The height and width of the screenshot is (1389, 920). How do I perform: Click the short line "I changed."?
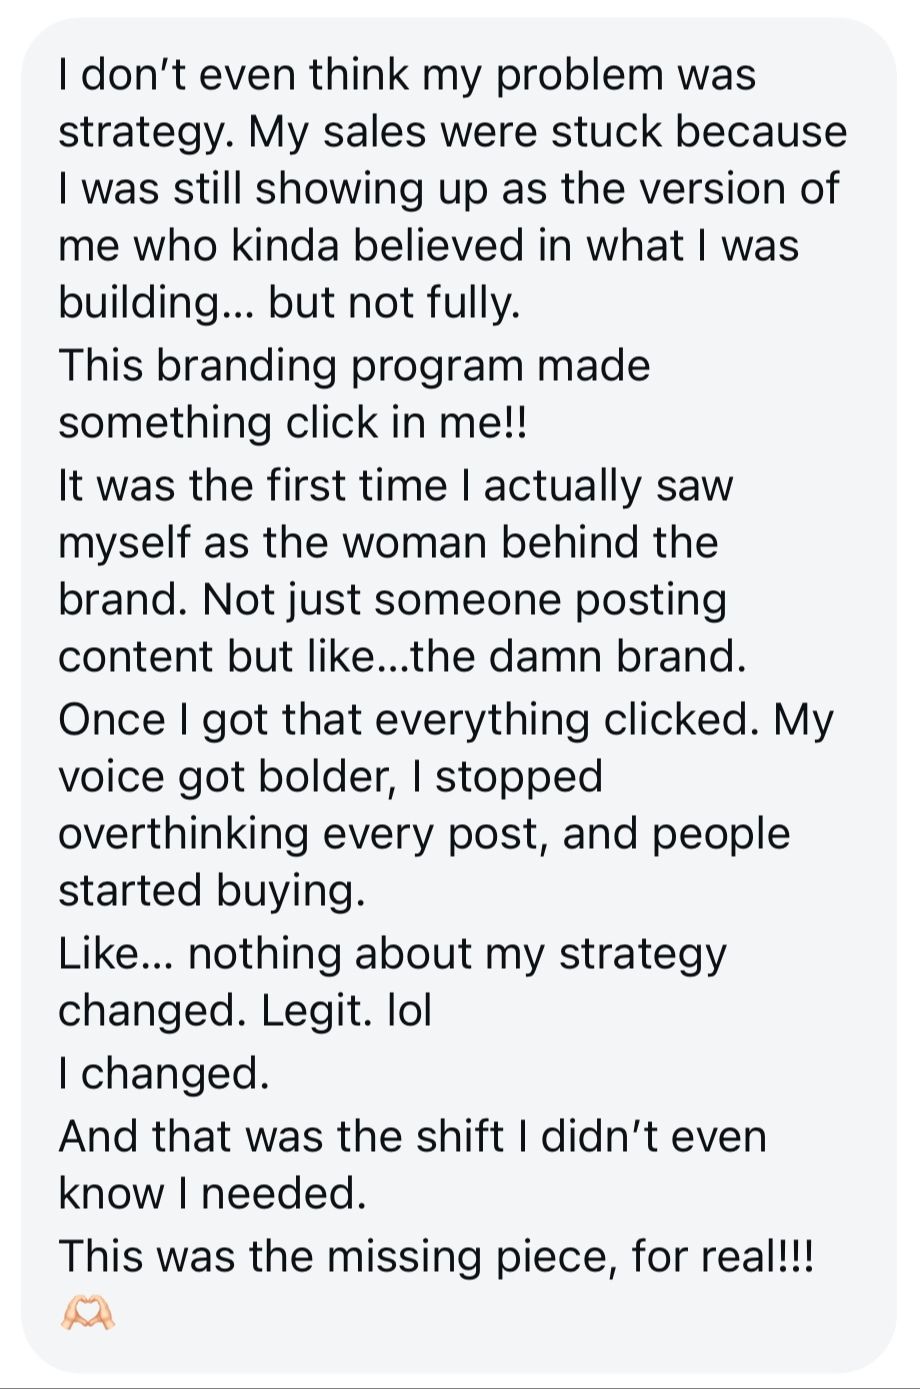(164, 1073)
